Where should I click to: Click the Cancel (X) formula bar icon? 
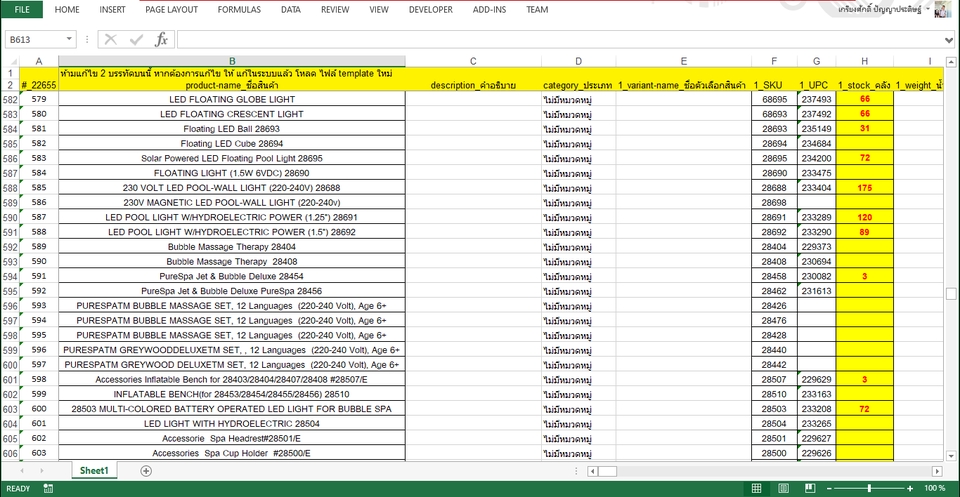click(x=111, y=40)
